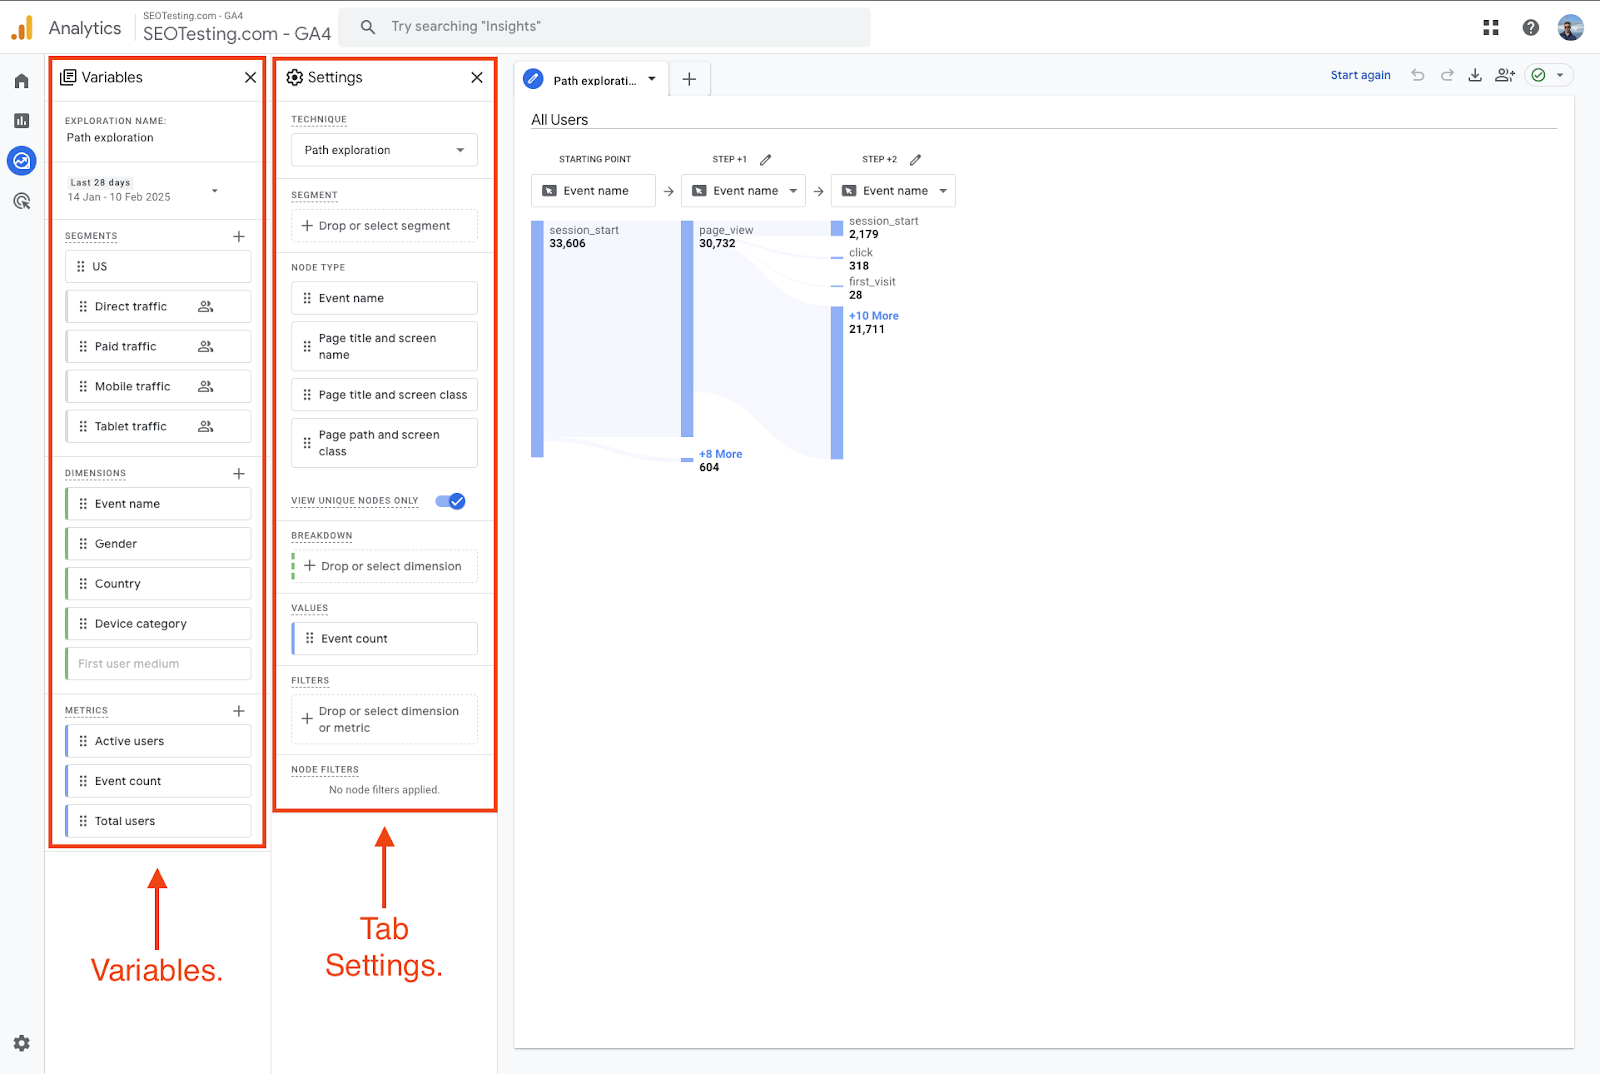Click the Start again link

pyautogui.click(x=1359, y=74)
